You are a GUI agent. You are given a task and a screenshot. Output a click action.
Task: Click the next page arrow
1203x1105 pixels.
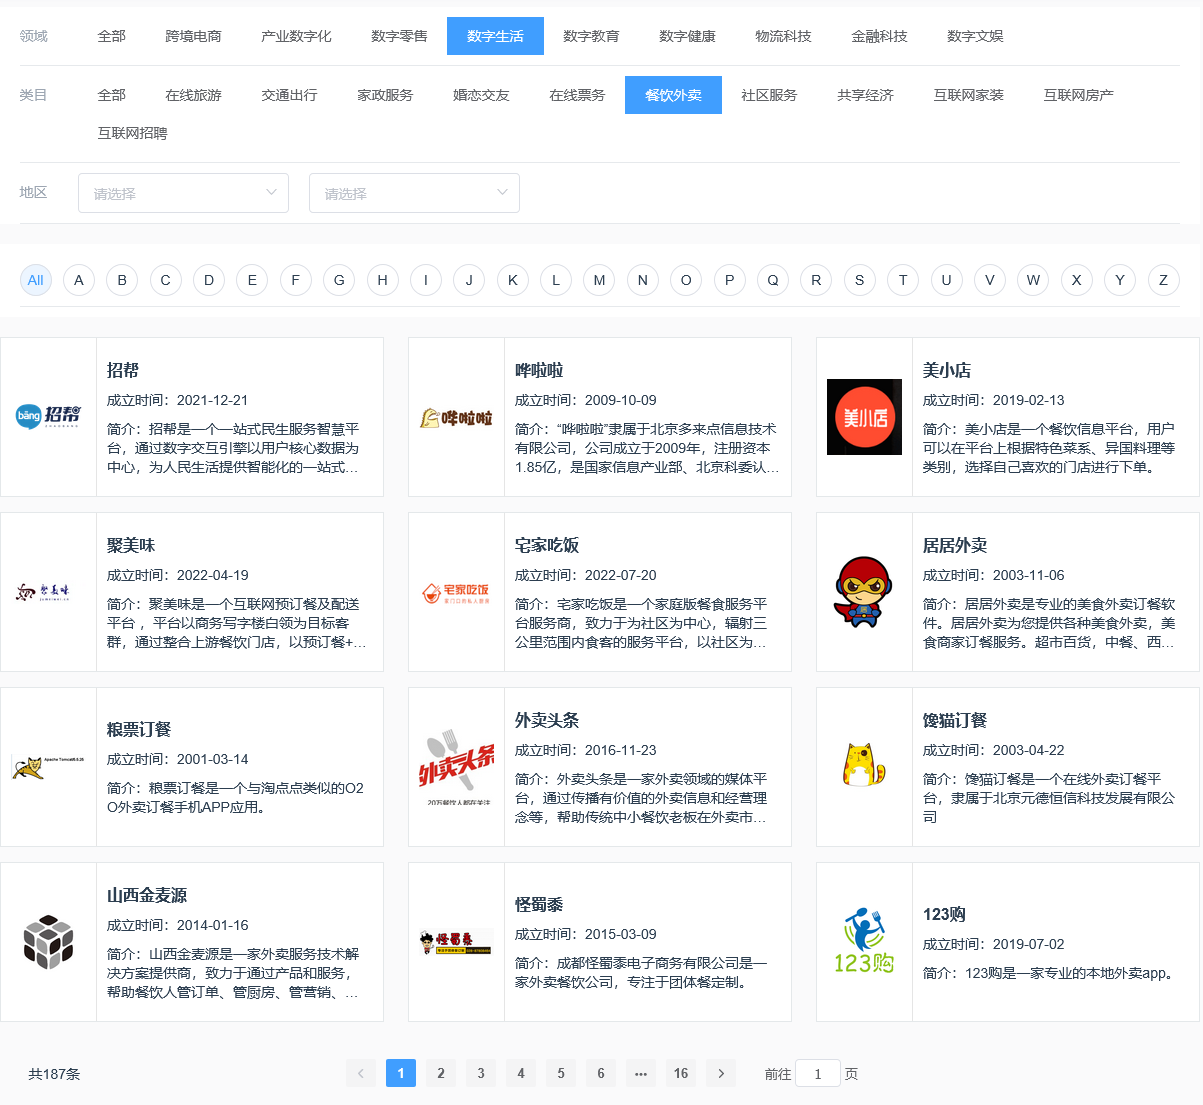(721, 1072)
